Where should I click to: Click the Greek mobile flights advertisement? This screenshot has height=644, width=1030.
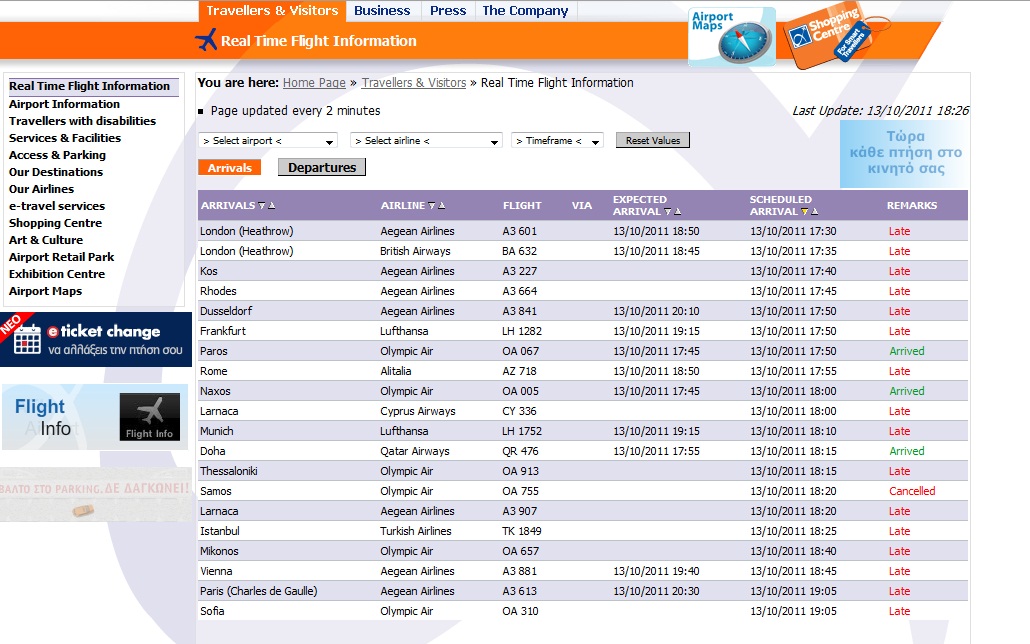point(904,154)
